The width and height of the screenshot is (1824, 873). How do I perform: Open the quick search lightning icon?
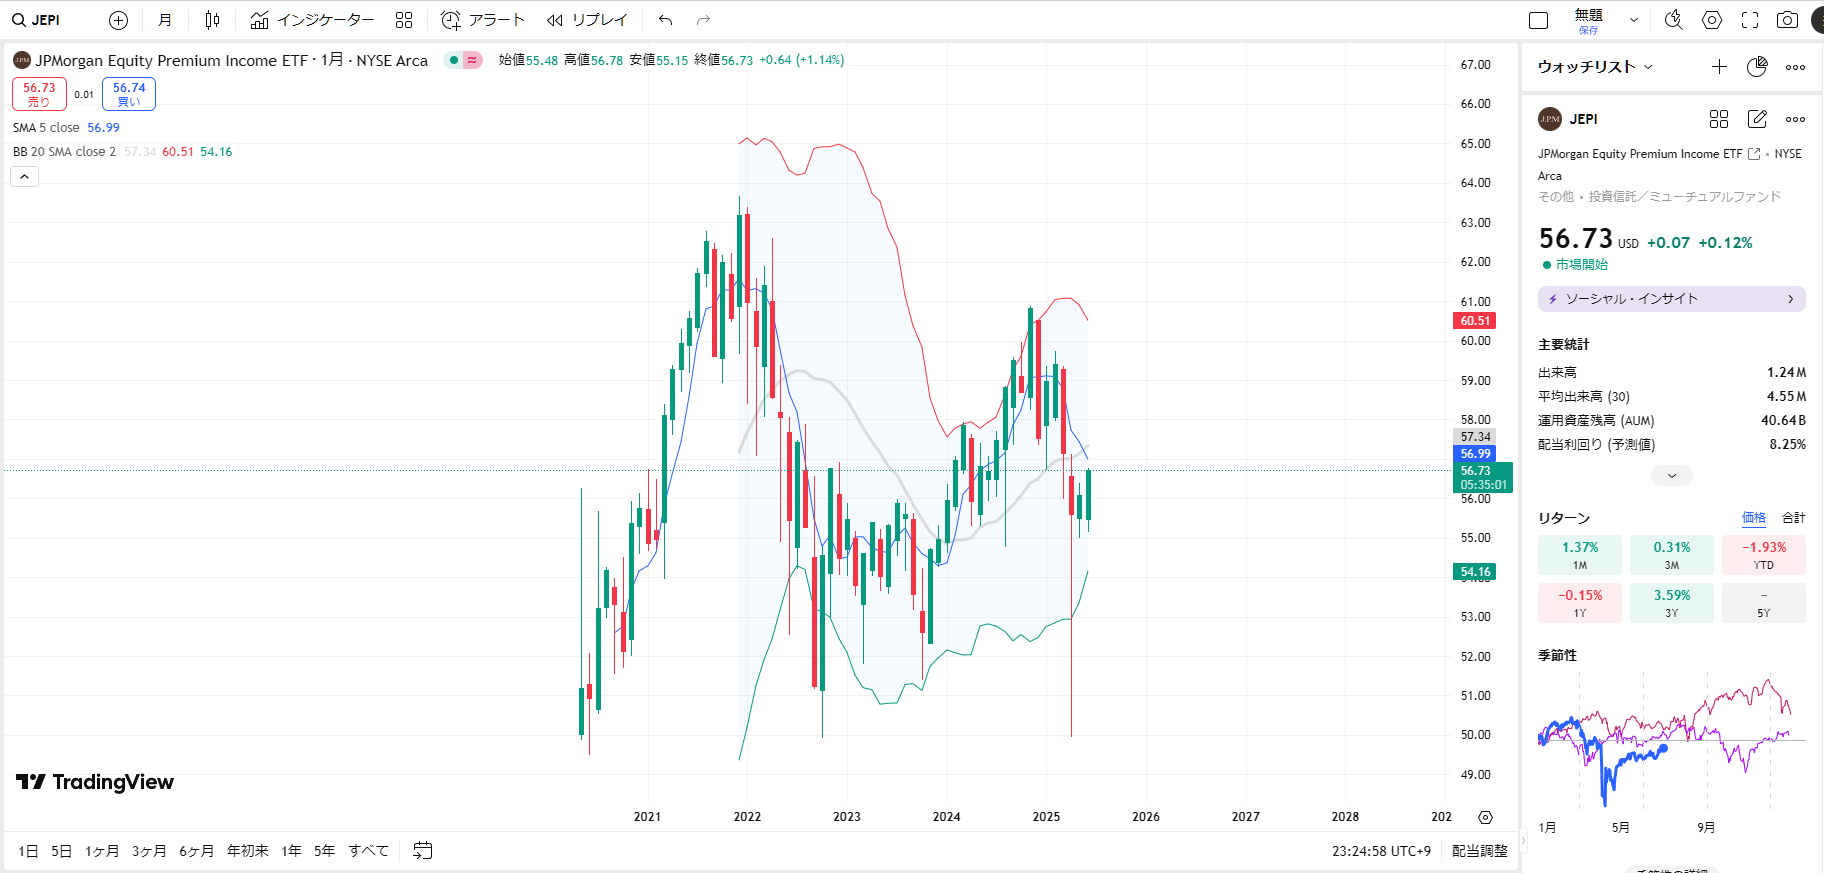click(1673, 20)
